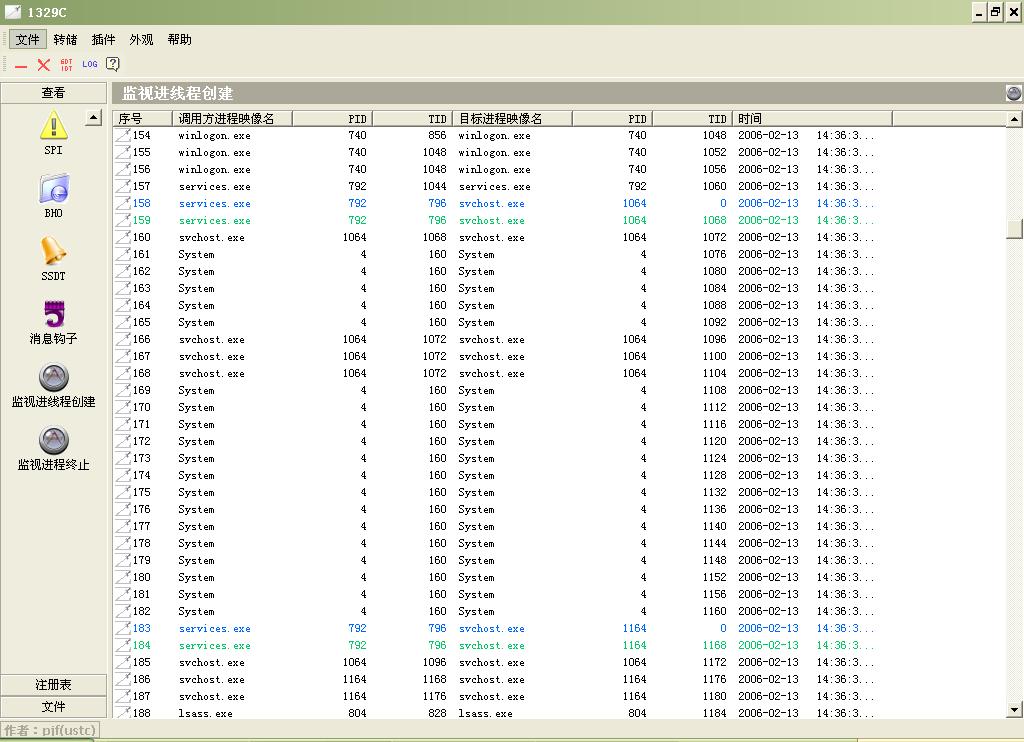Expand the 文件 sidebar section at bottom
The width and height of the screenshot is (1024, 742).
coord(53,707)
